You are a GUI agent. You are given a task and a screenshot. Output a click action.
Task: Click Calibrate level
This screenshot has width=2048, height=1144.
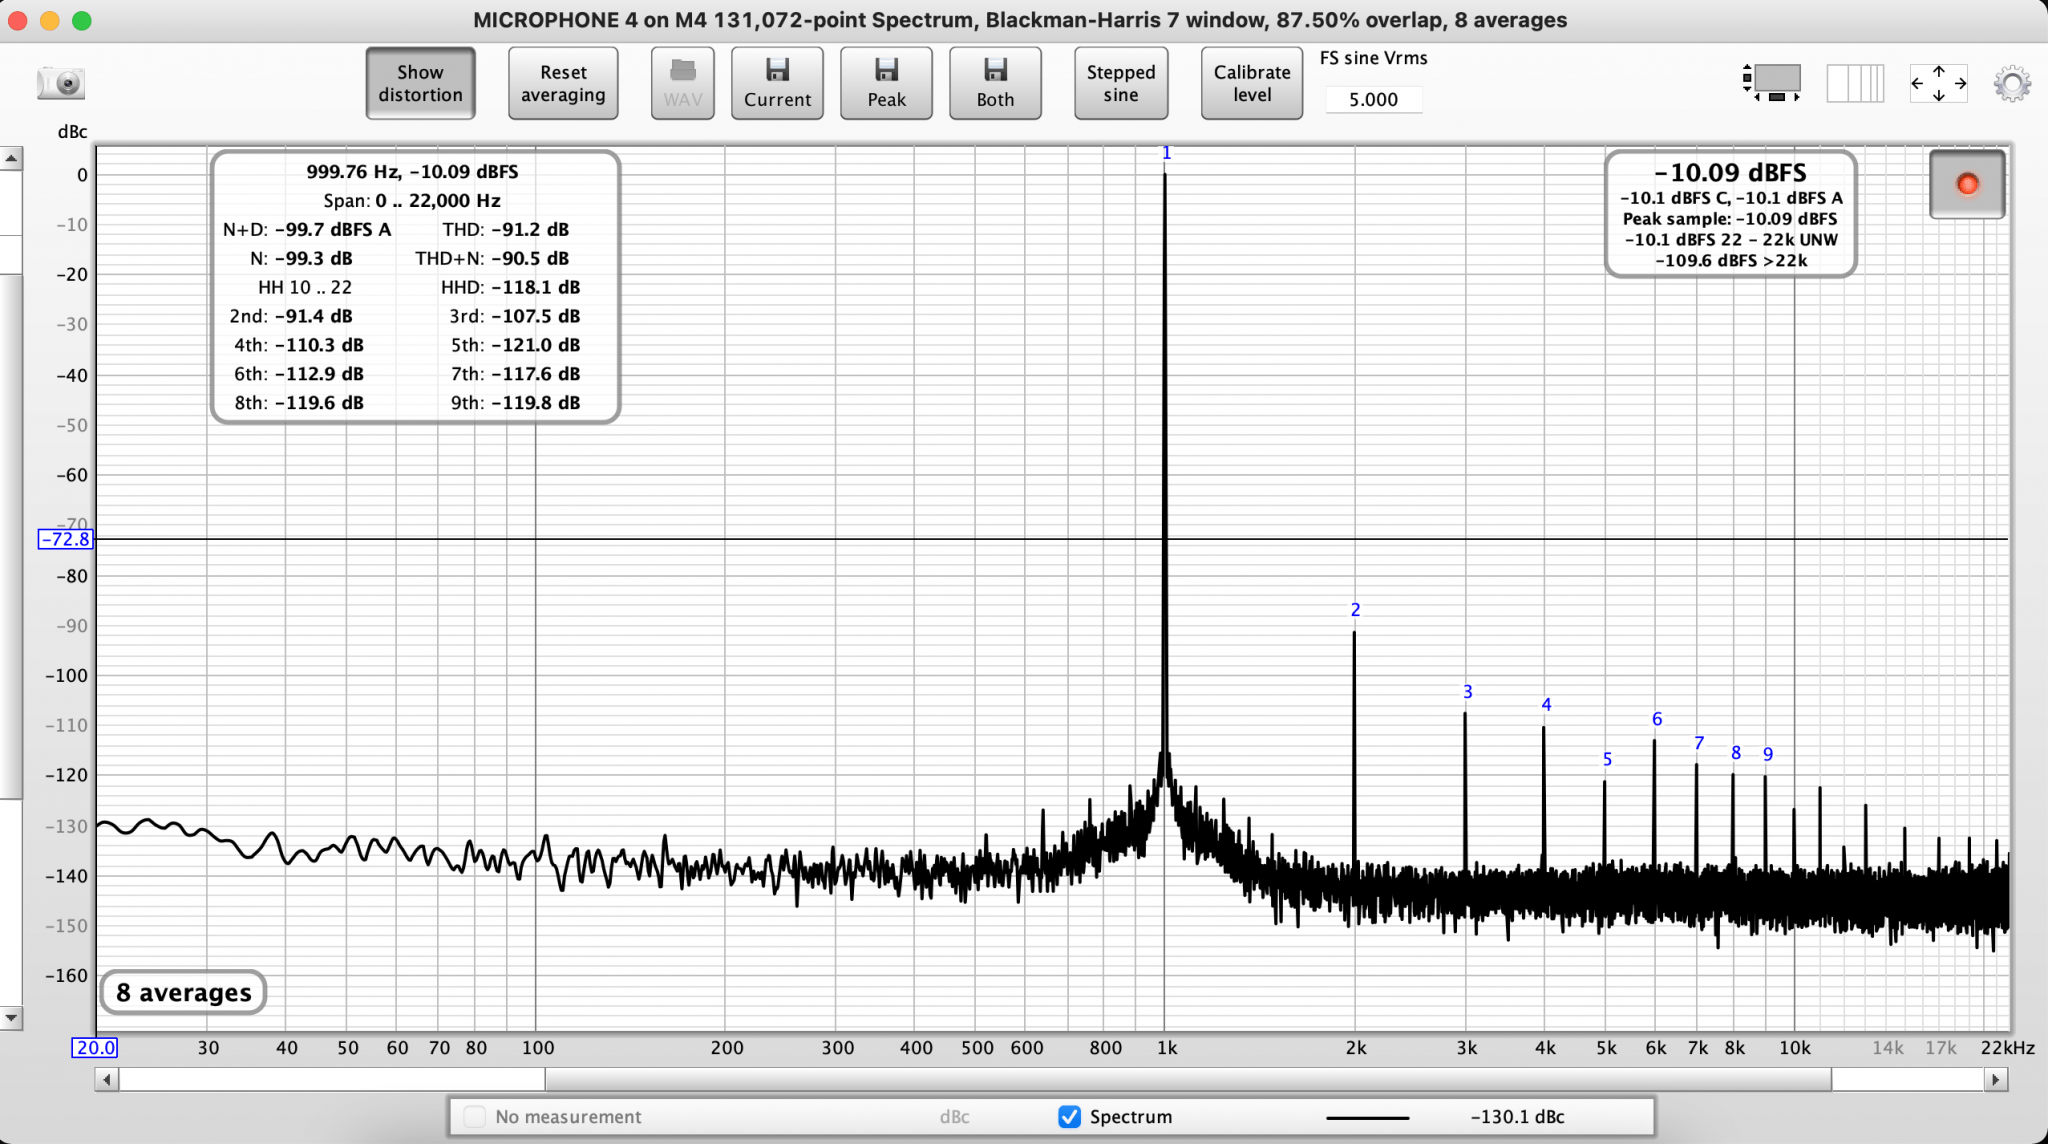[x=1252, y=83]
